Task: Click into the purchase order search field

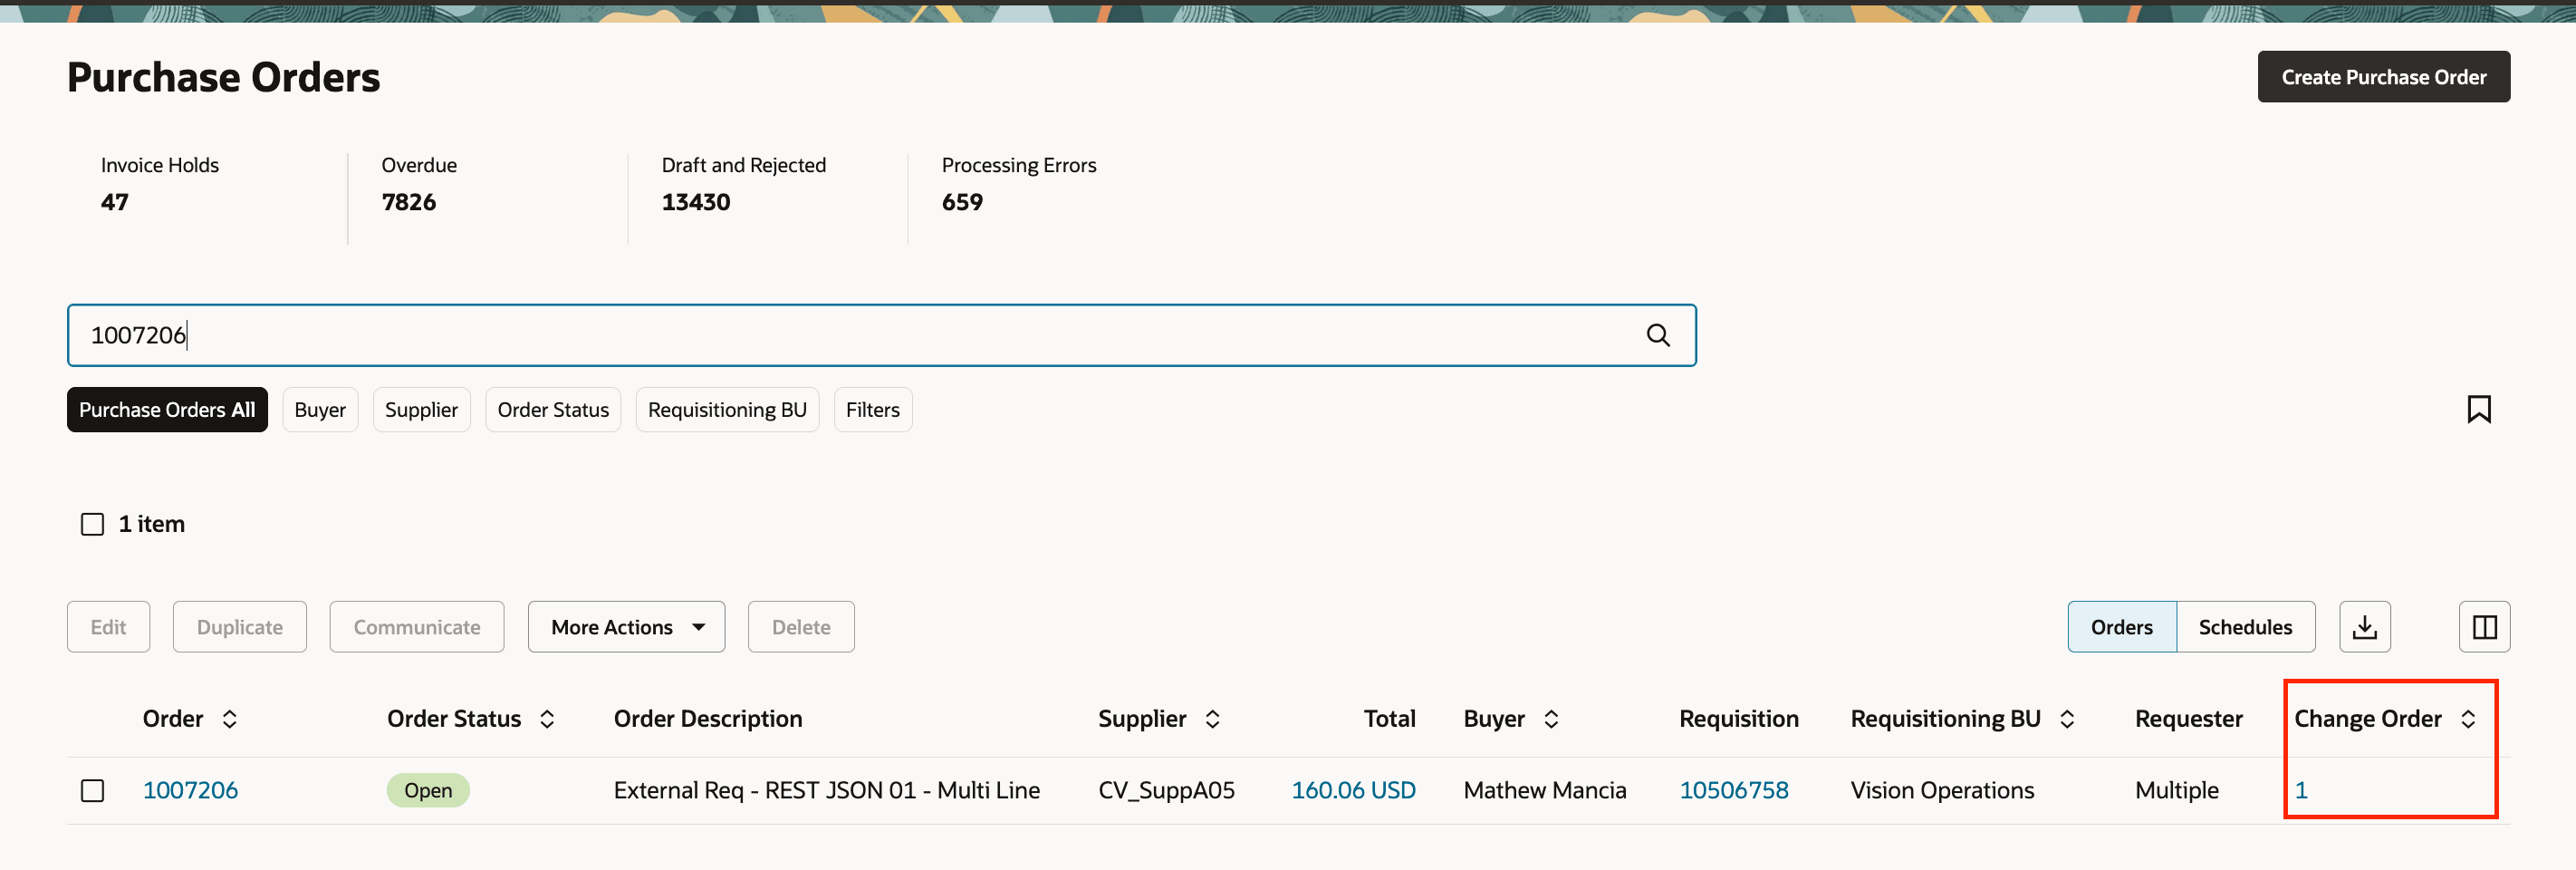Action: click(x=881, y=335)
